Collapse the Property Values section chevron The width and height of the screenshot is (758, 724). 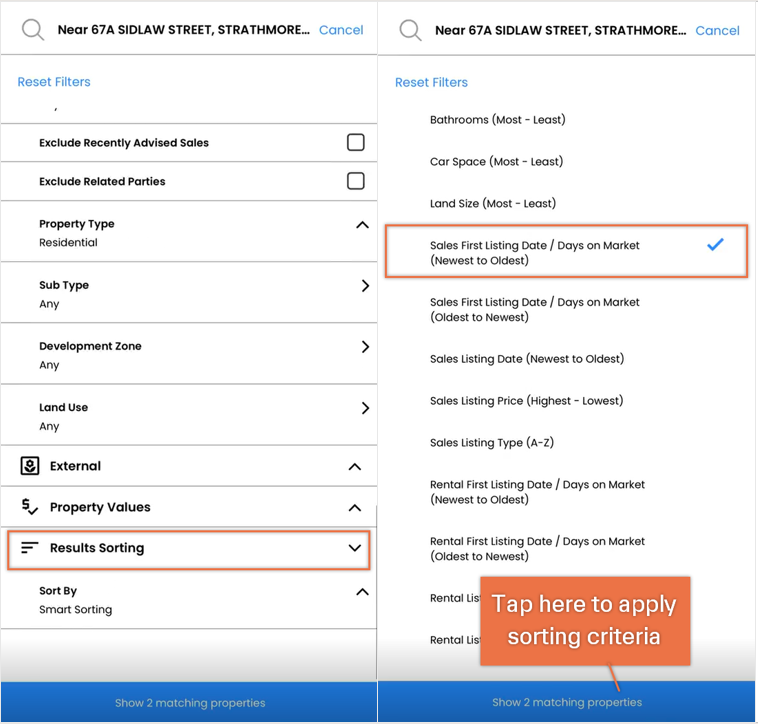point(355,508)
